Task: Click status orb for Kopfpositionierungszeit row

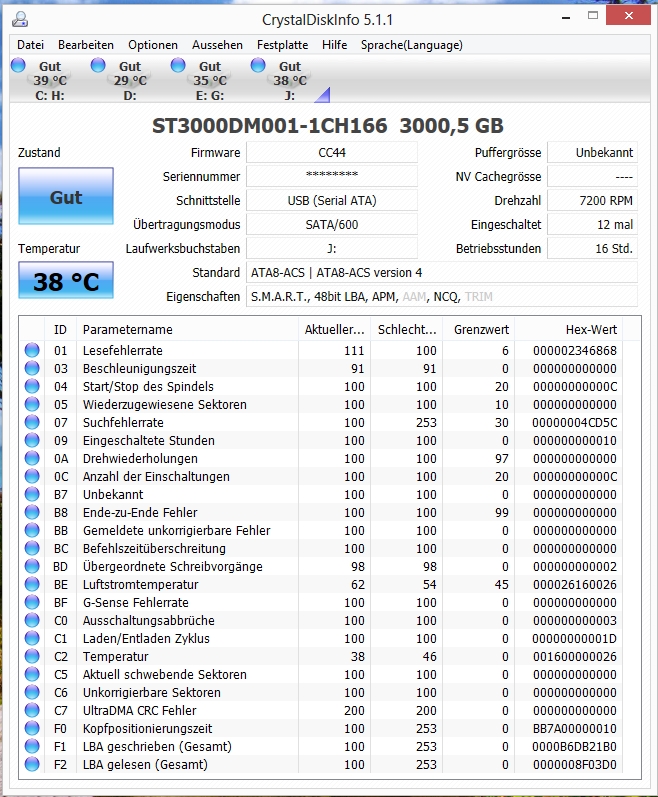Action: (32, 728)
